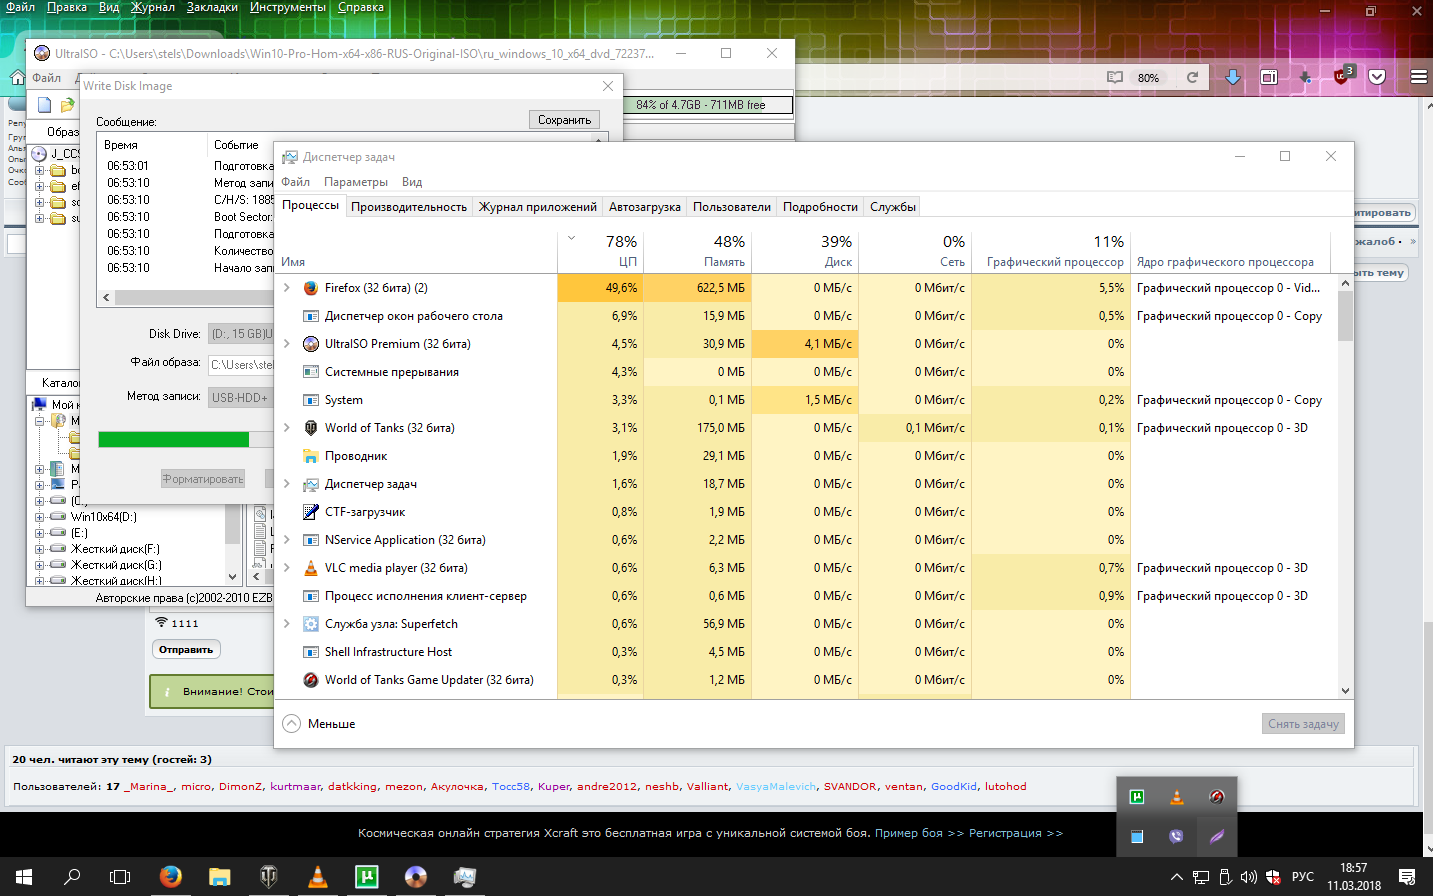Image resolution: width=1433 pixels, height=896 pixels.
Task: Switch to Подробности tab
Action: [x=820, y=207]
